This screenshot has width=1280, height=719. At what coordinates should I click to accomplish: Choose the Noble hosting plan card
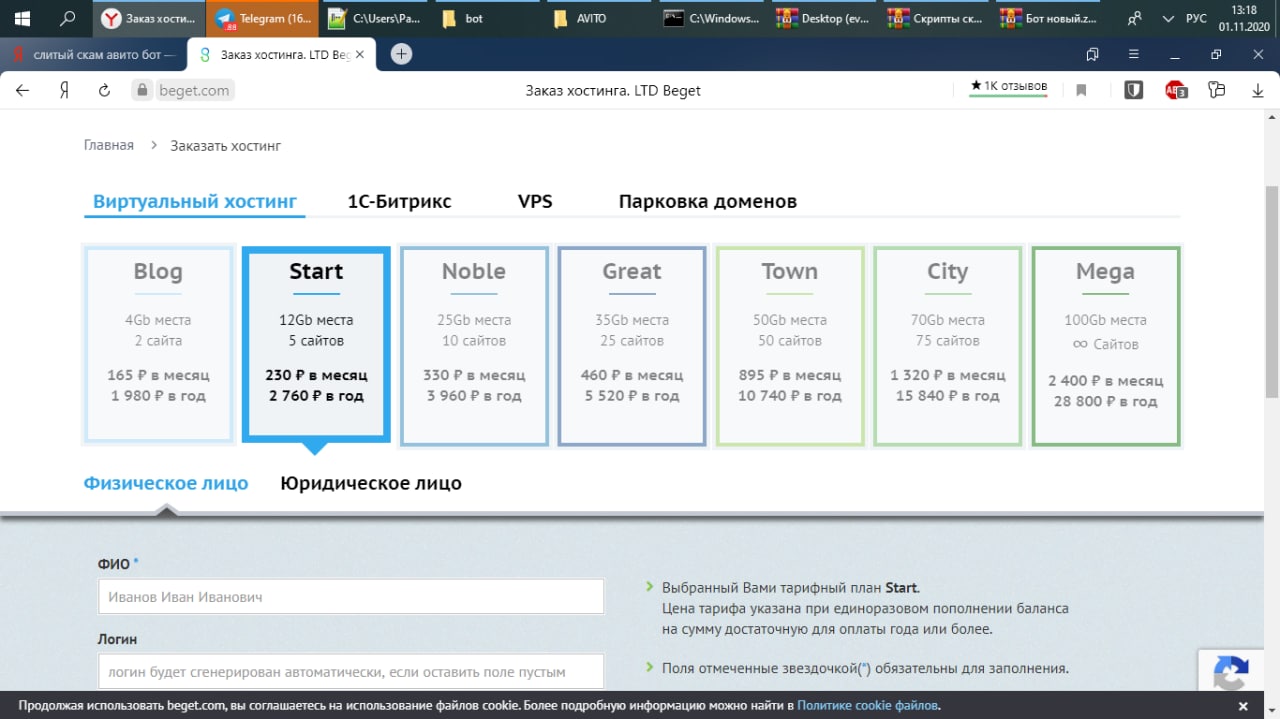click(x=474, y=345)
